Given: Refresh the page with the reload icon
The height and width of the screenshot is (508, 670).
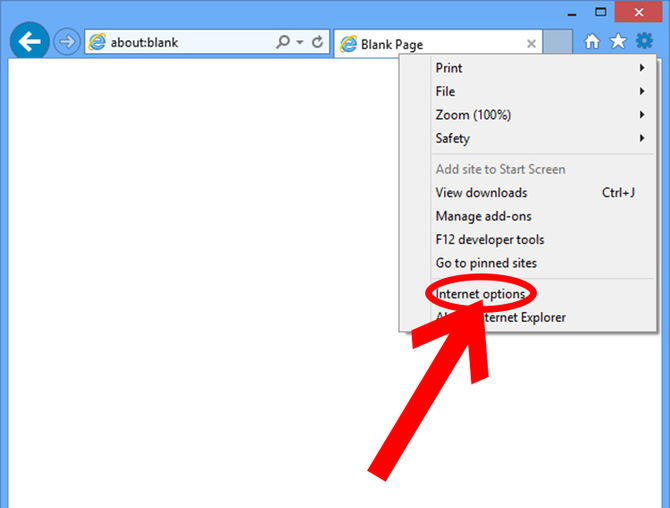Looking at the screenshot, I should tap(317, 42).
